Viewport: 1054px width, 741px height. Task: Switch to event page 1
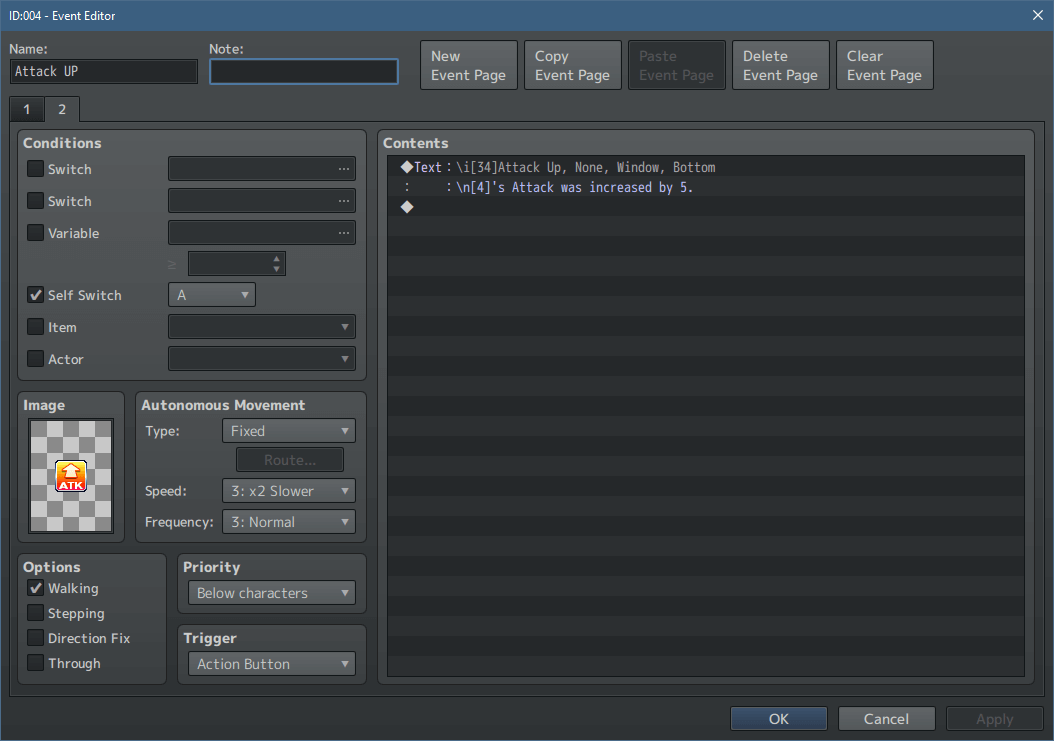coord(26,109)
